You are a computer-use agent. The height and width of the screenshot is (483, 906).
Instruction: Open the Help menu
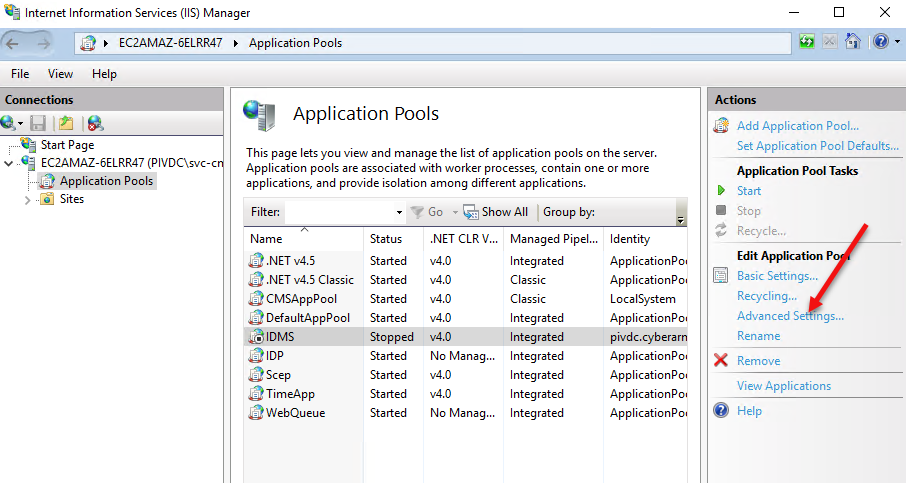pos(104,74)
